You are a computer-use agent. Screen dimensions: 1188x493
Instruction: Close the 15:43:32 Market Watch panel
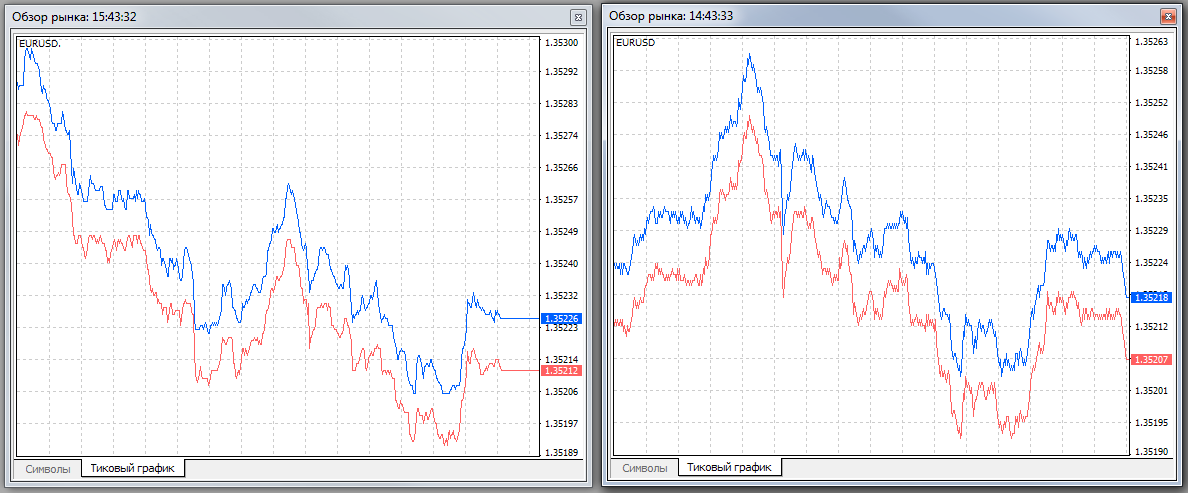point(578,16)
